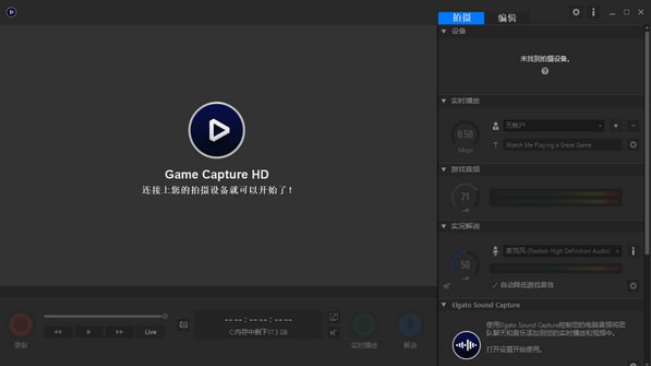Click the help question mark under device message
The height and width of the screenshot is (366, 651).
pos(545,71)
